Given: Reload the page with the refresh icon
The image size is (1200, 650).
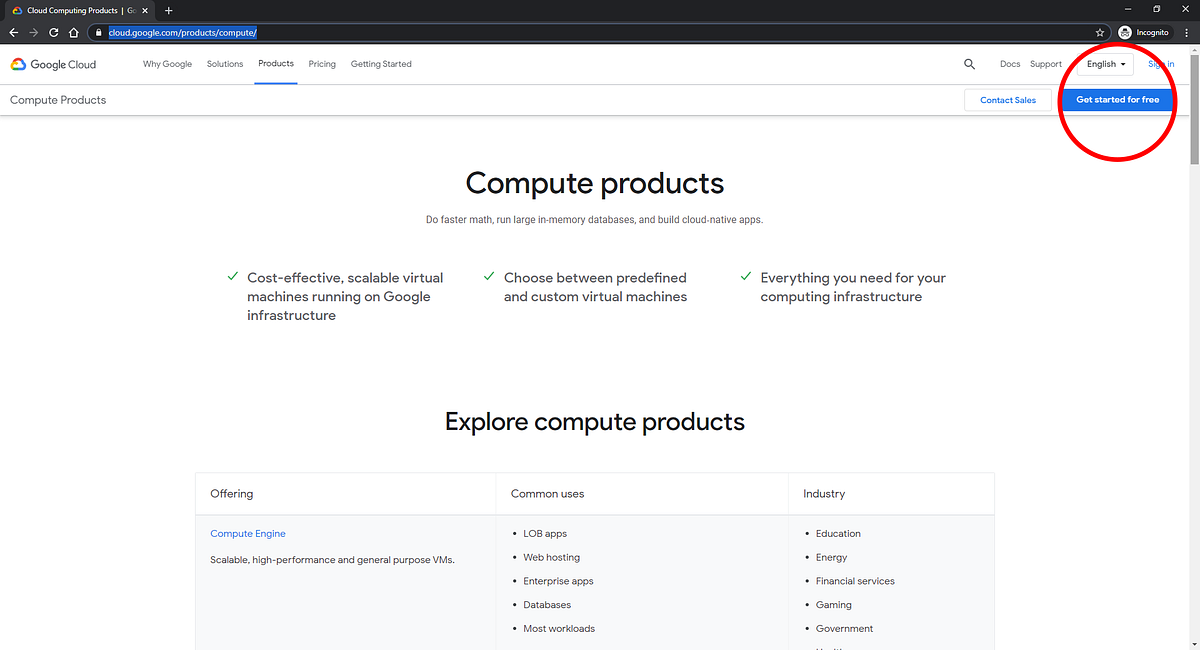Looking at the screenshot, I should tap(53, 32).
